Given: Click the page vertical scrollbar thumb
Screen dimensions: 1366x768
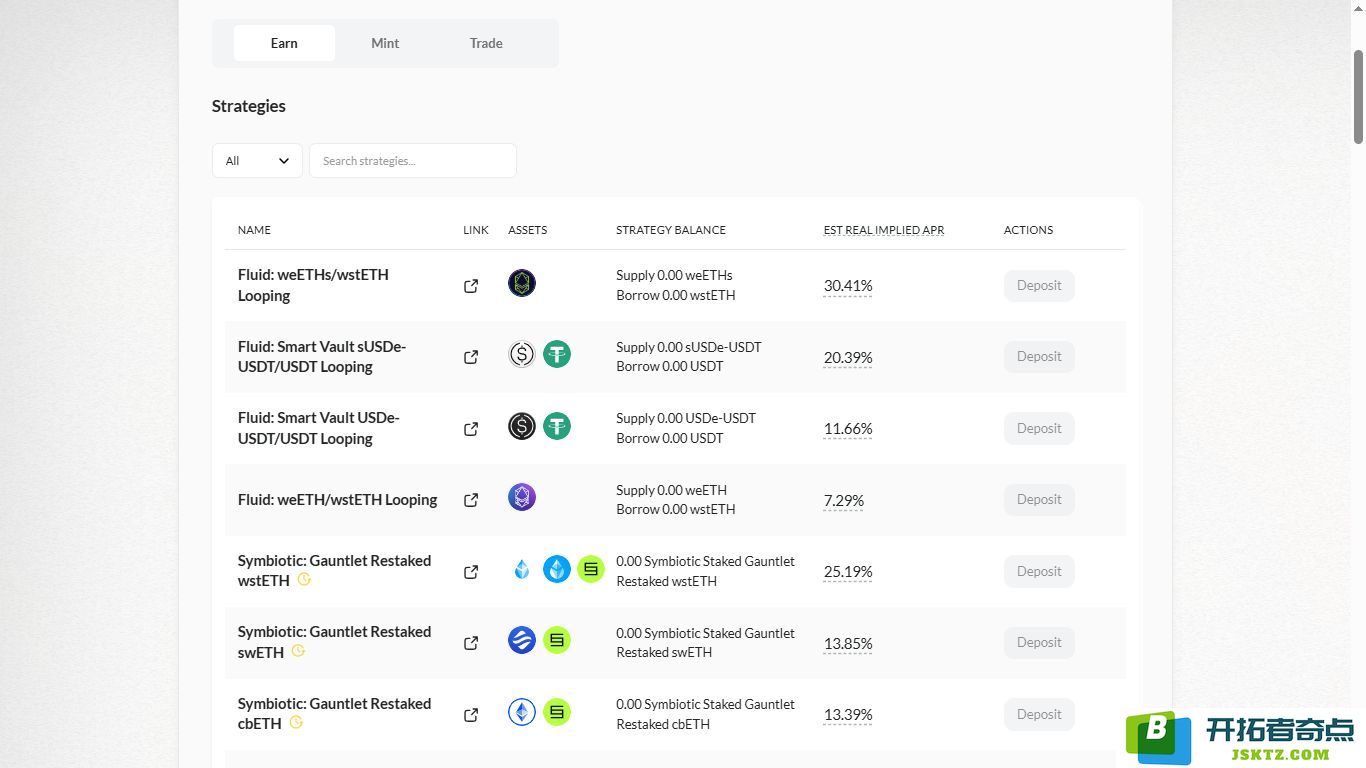Looking at the screenshot, I should point(1358,95).
